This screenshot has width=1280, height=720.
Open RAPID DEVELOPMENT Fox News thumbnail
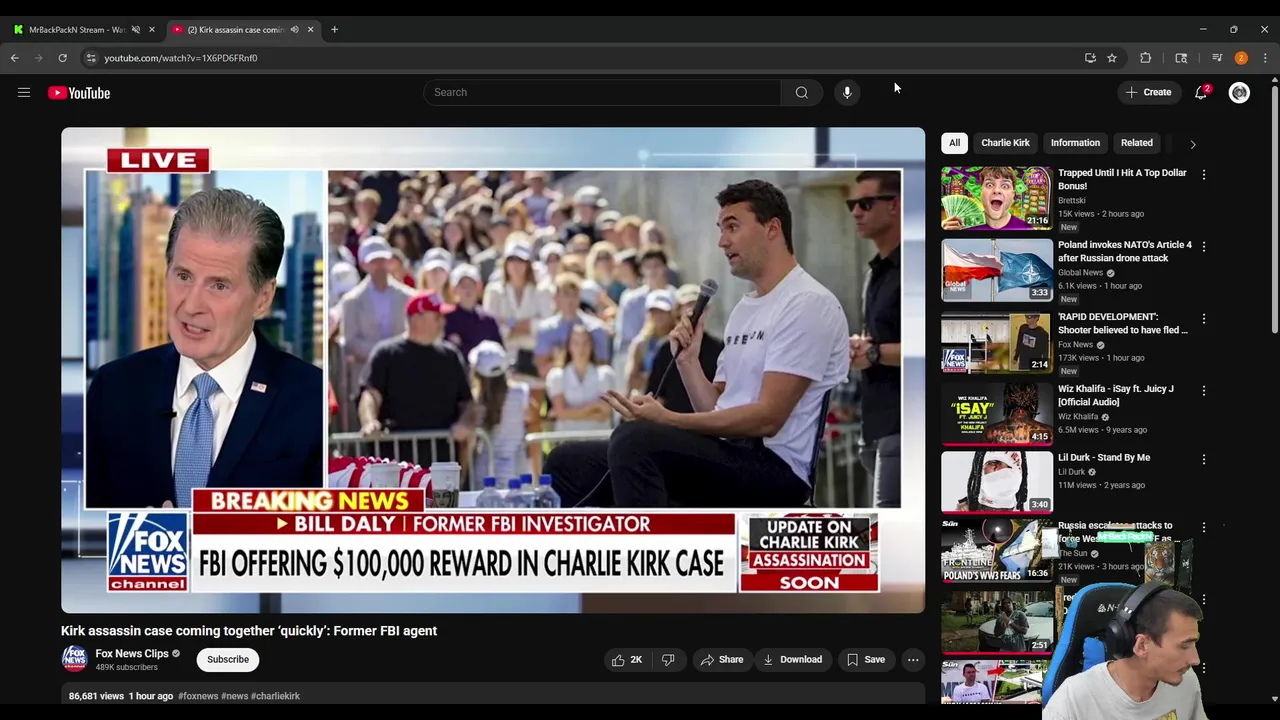tap(997, 342)
